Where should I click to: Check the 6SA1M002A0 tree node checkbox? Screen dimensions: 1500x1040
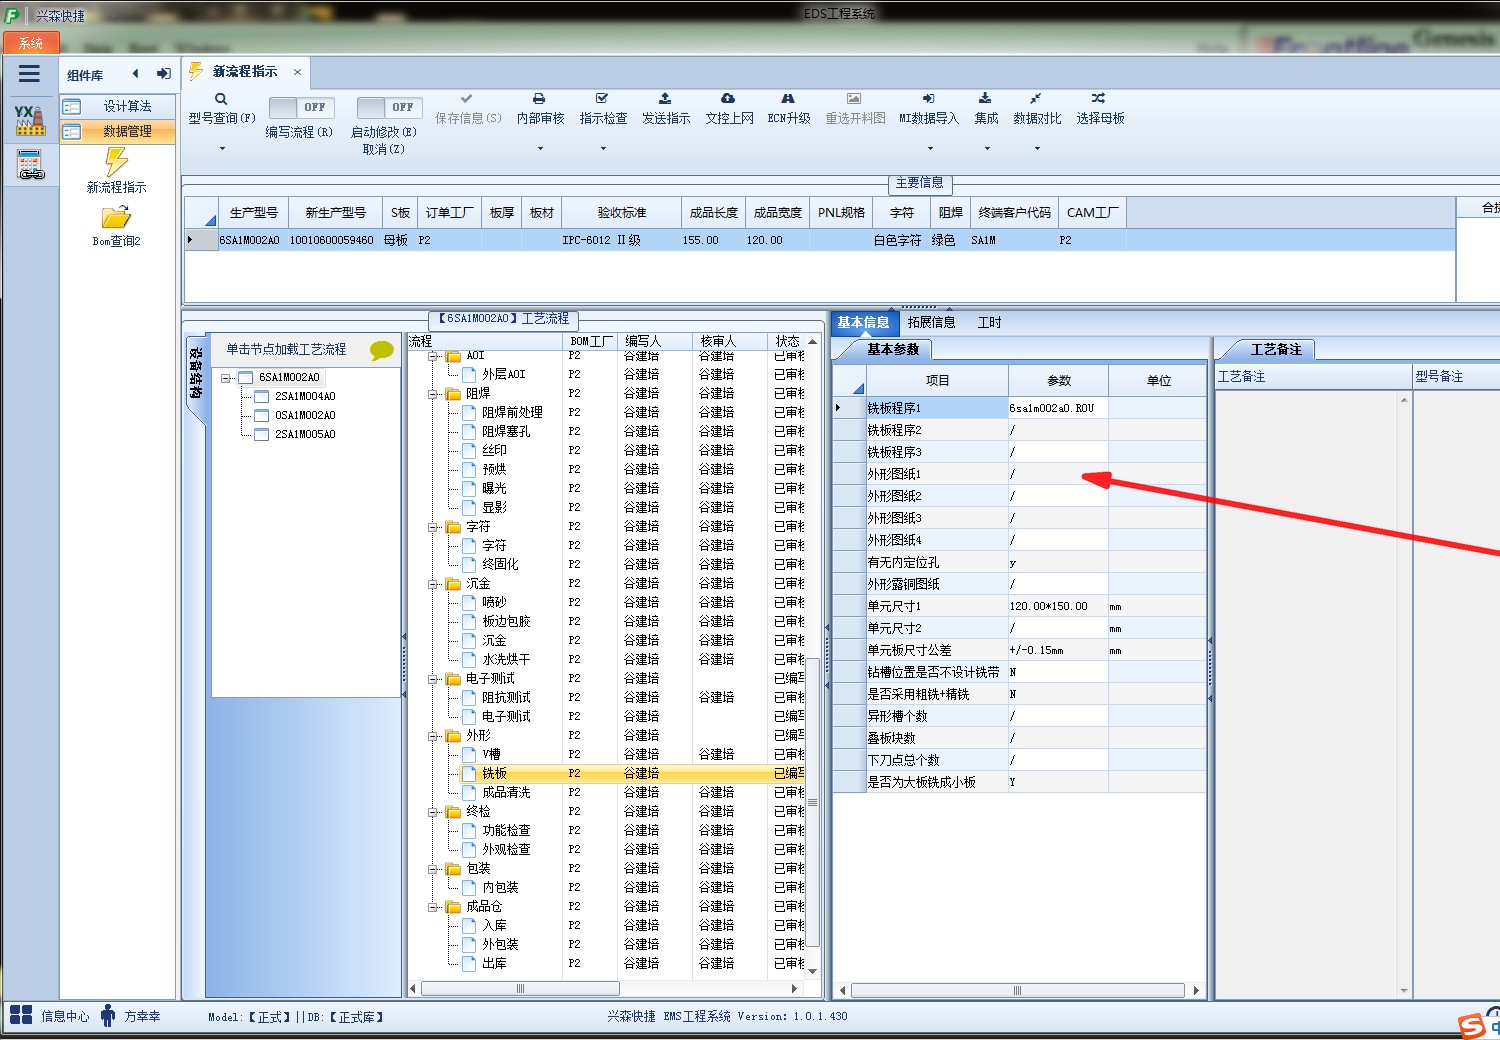click(x=246, y=377)
